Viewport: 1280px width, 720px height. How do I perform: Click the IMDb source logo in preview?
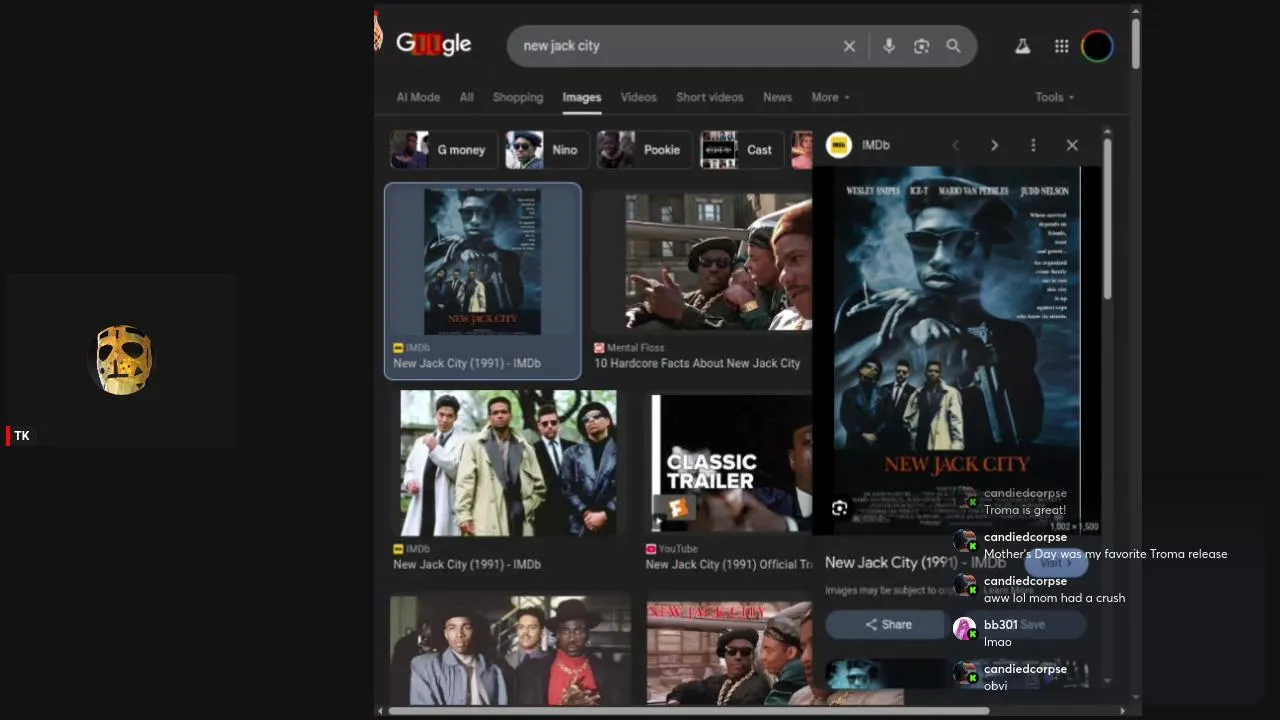[838, 145]
